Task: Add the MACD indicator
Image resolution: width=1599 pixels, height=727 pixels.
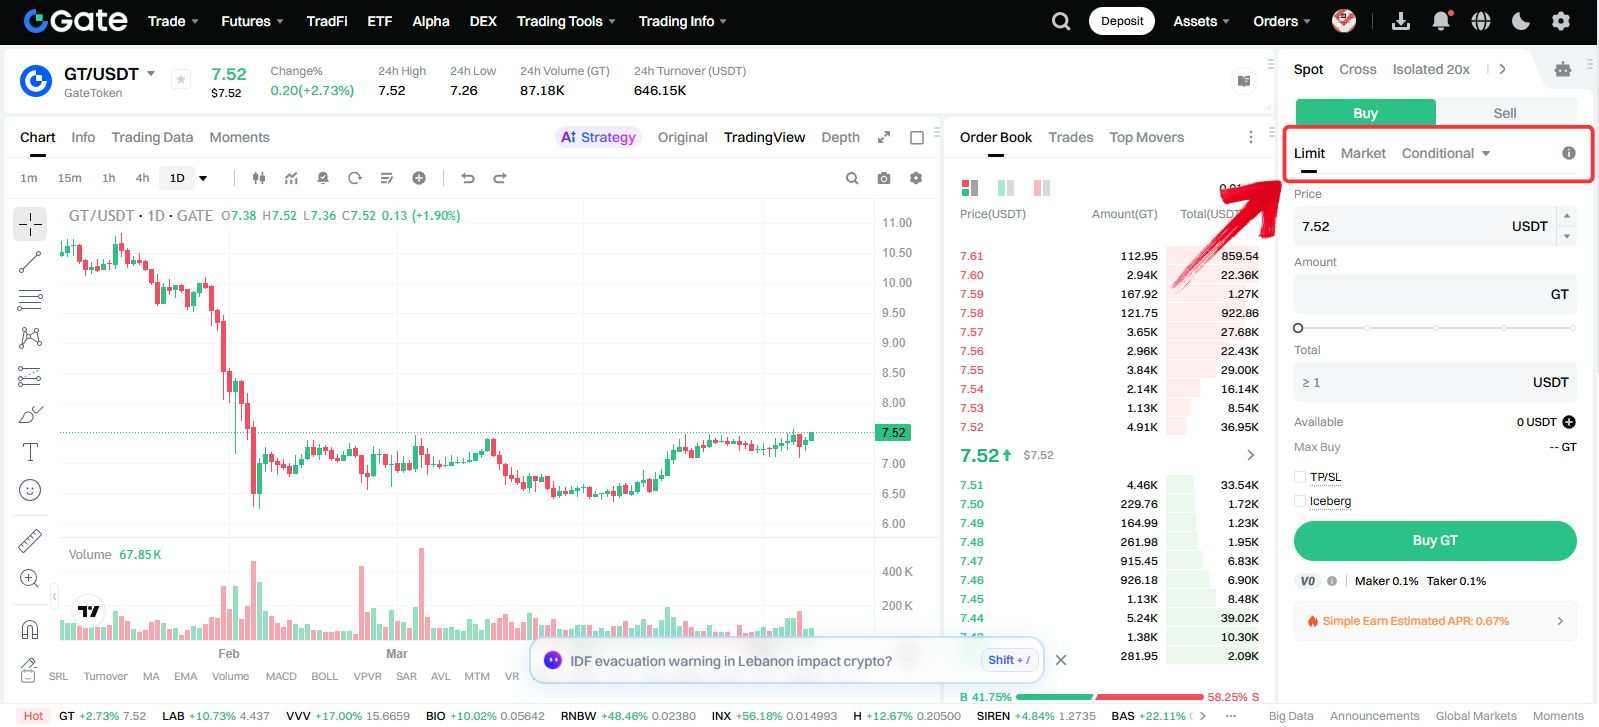Action: [x=281, y=676]
